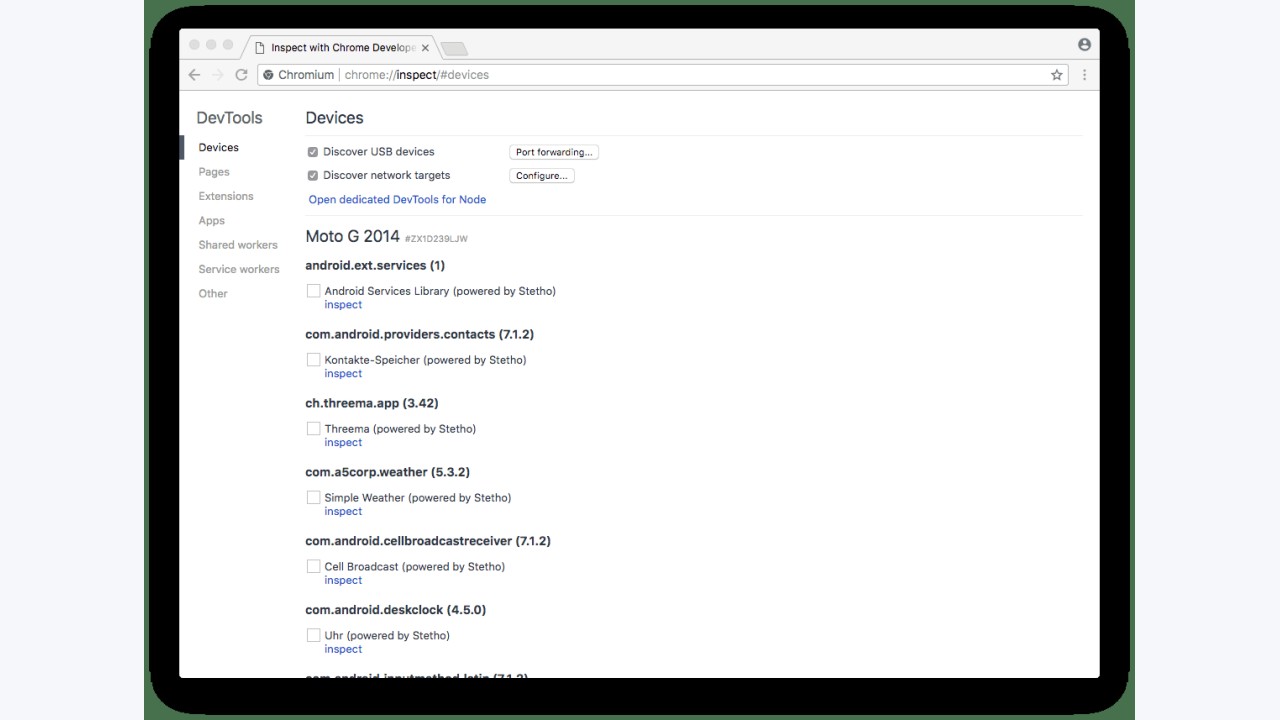Open the Other section in sidebar

pyautogui.click(x=213, y=294)
